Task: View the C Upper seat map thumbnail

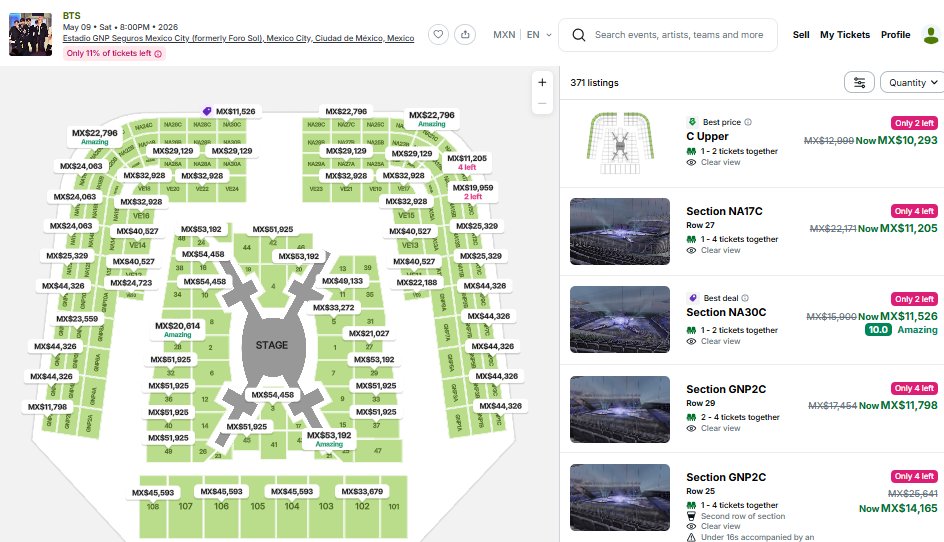Action: click(x=620, y=143)
